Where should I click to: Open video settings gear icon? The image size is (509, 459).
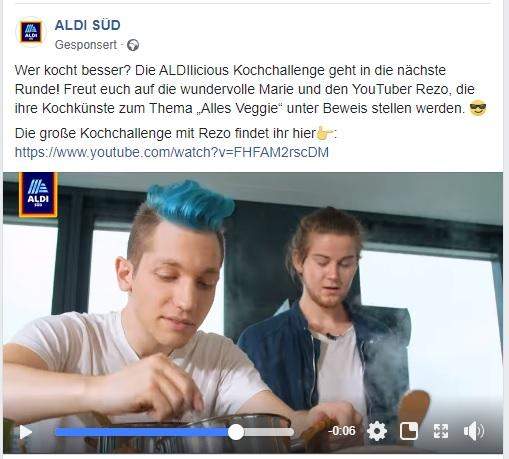(377, 431)
